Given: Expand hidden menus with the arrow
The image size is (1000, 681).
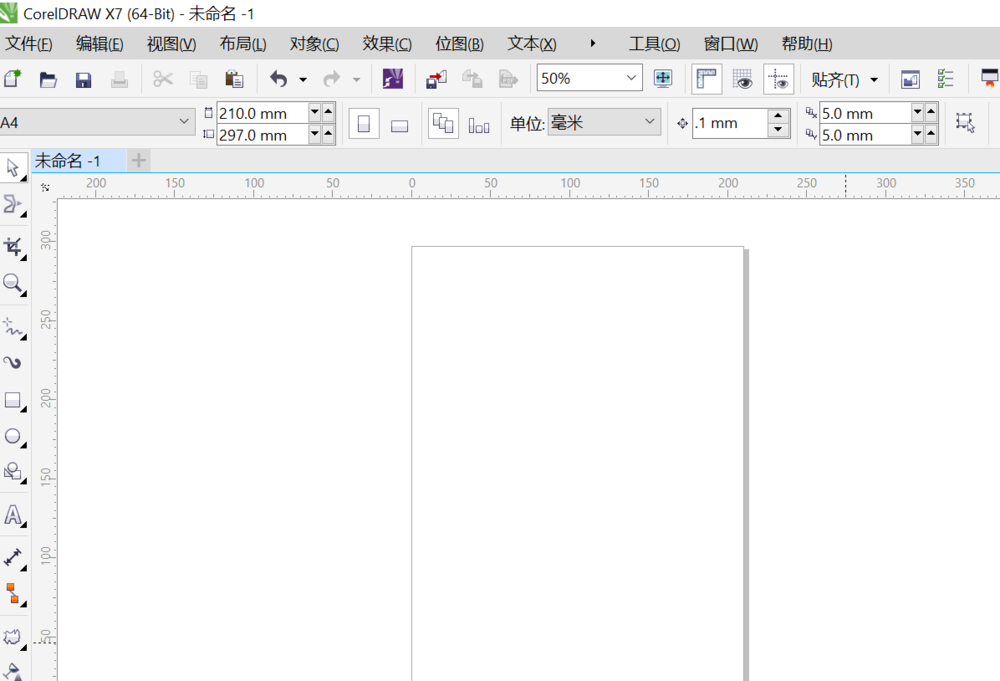Looking at the screenshot, I should (592, 43).
